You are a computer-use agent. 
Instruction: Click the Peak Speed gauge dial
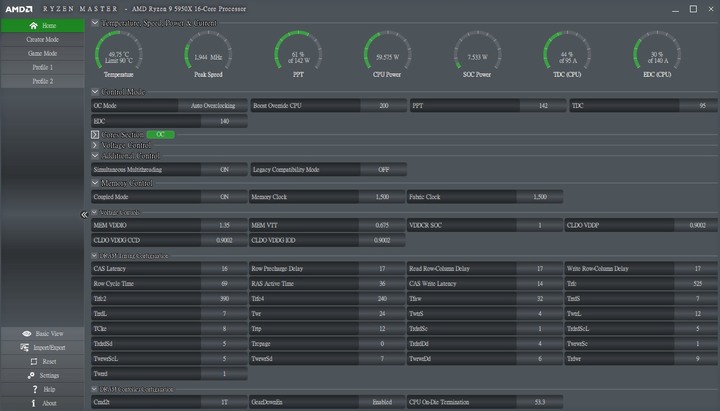coord(208,52)
